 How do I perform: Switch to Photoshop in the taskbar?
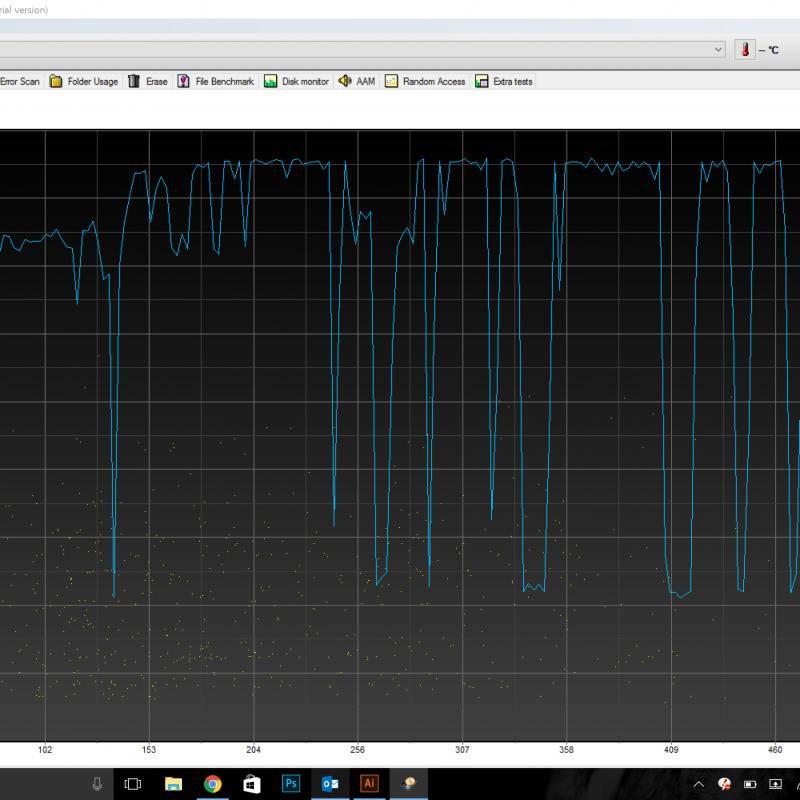click(x=291, y=784)
